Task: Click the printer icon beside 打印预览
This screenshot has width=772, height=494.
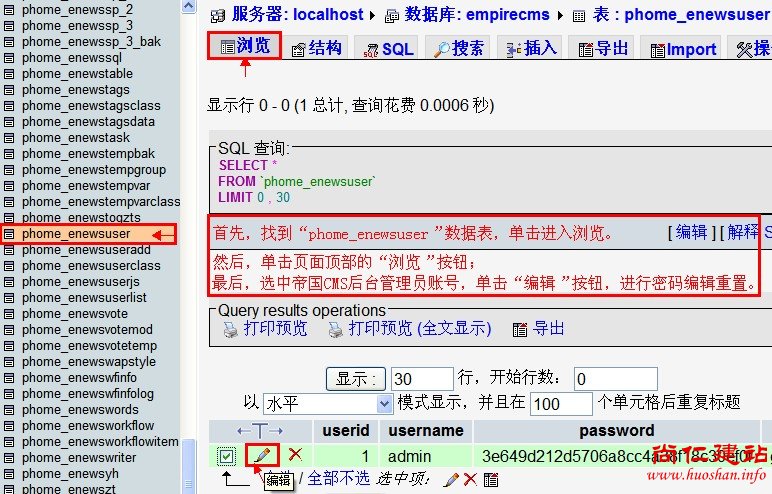Action: click(230, 329)
